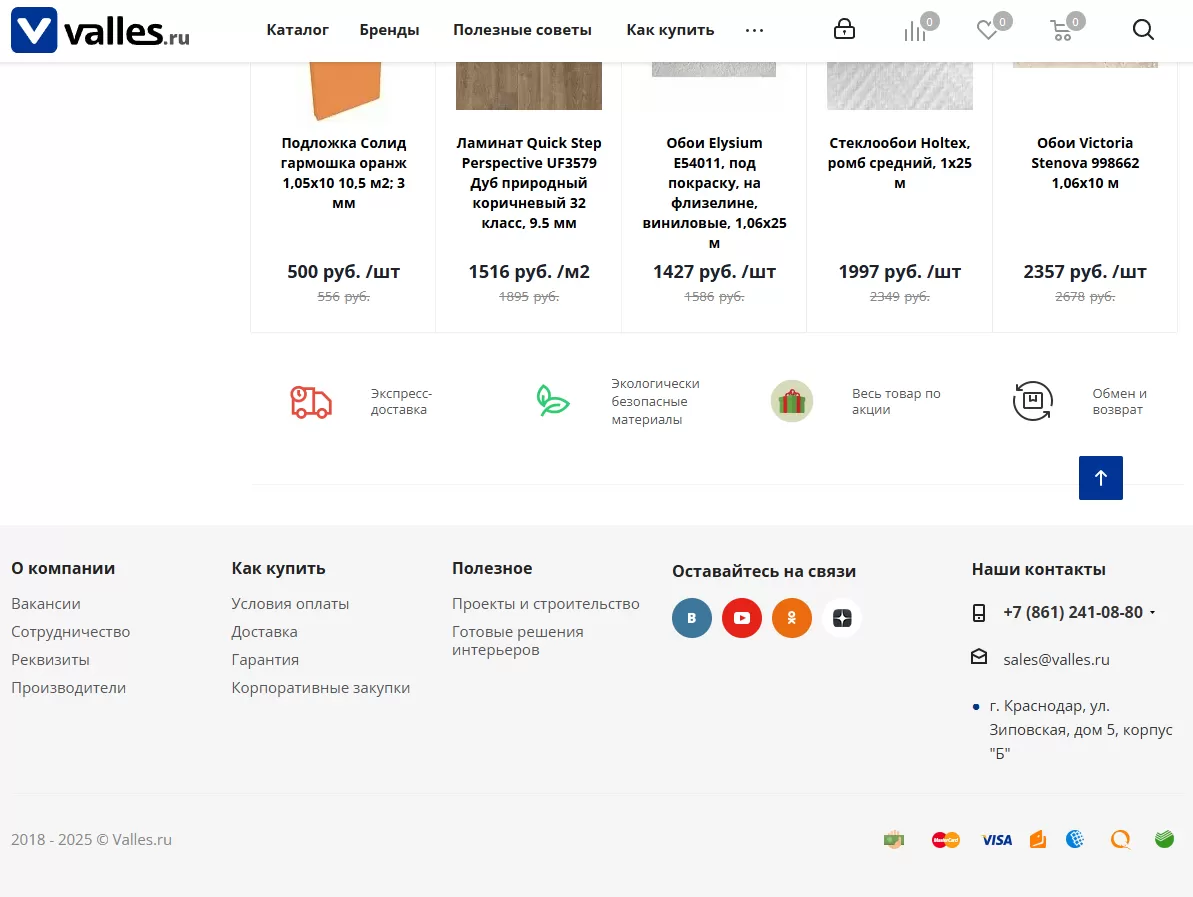Open the shopping cart icon

click(x=1062, y=31)
